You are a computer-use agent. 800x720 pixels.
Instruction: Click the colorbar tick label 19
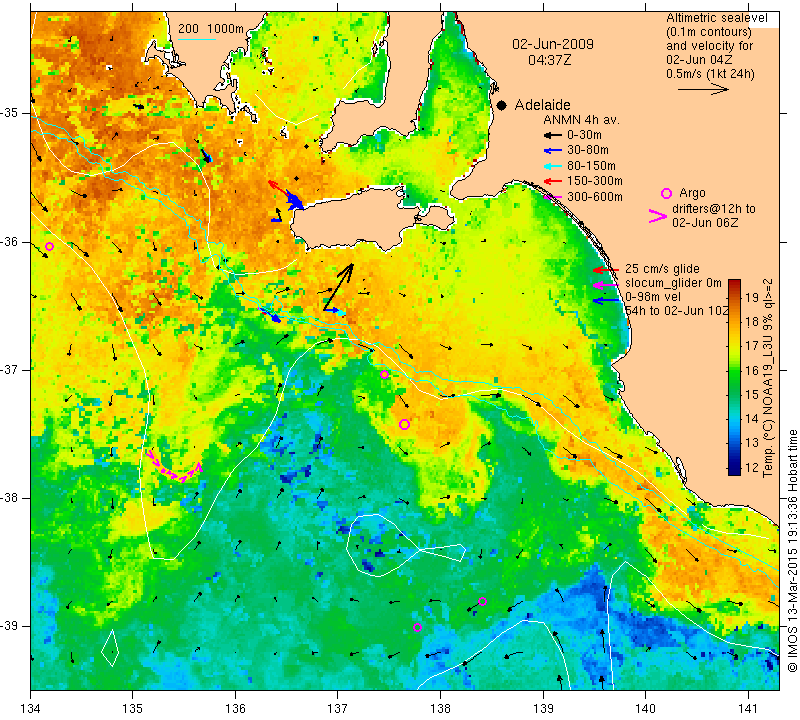[x=753, y=297]
